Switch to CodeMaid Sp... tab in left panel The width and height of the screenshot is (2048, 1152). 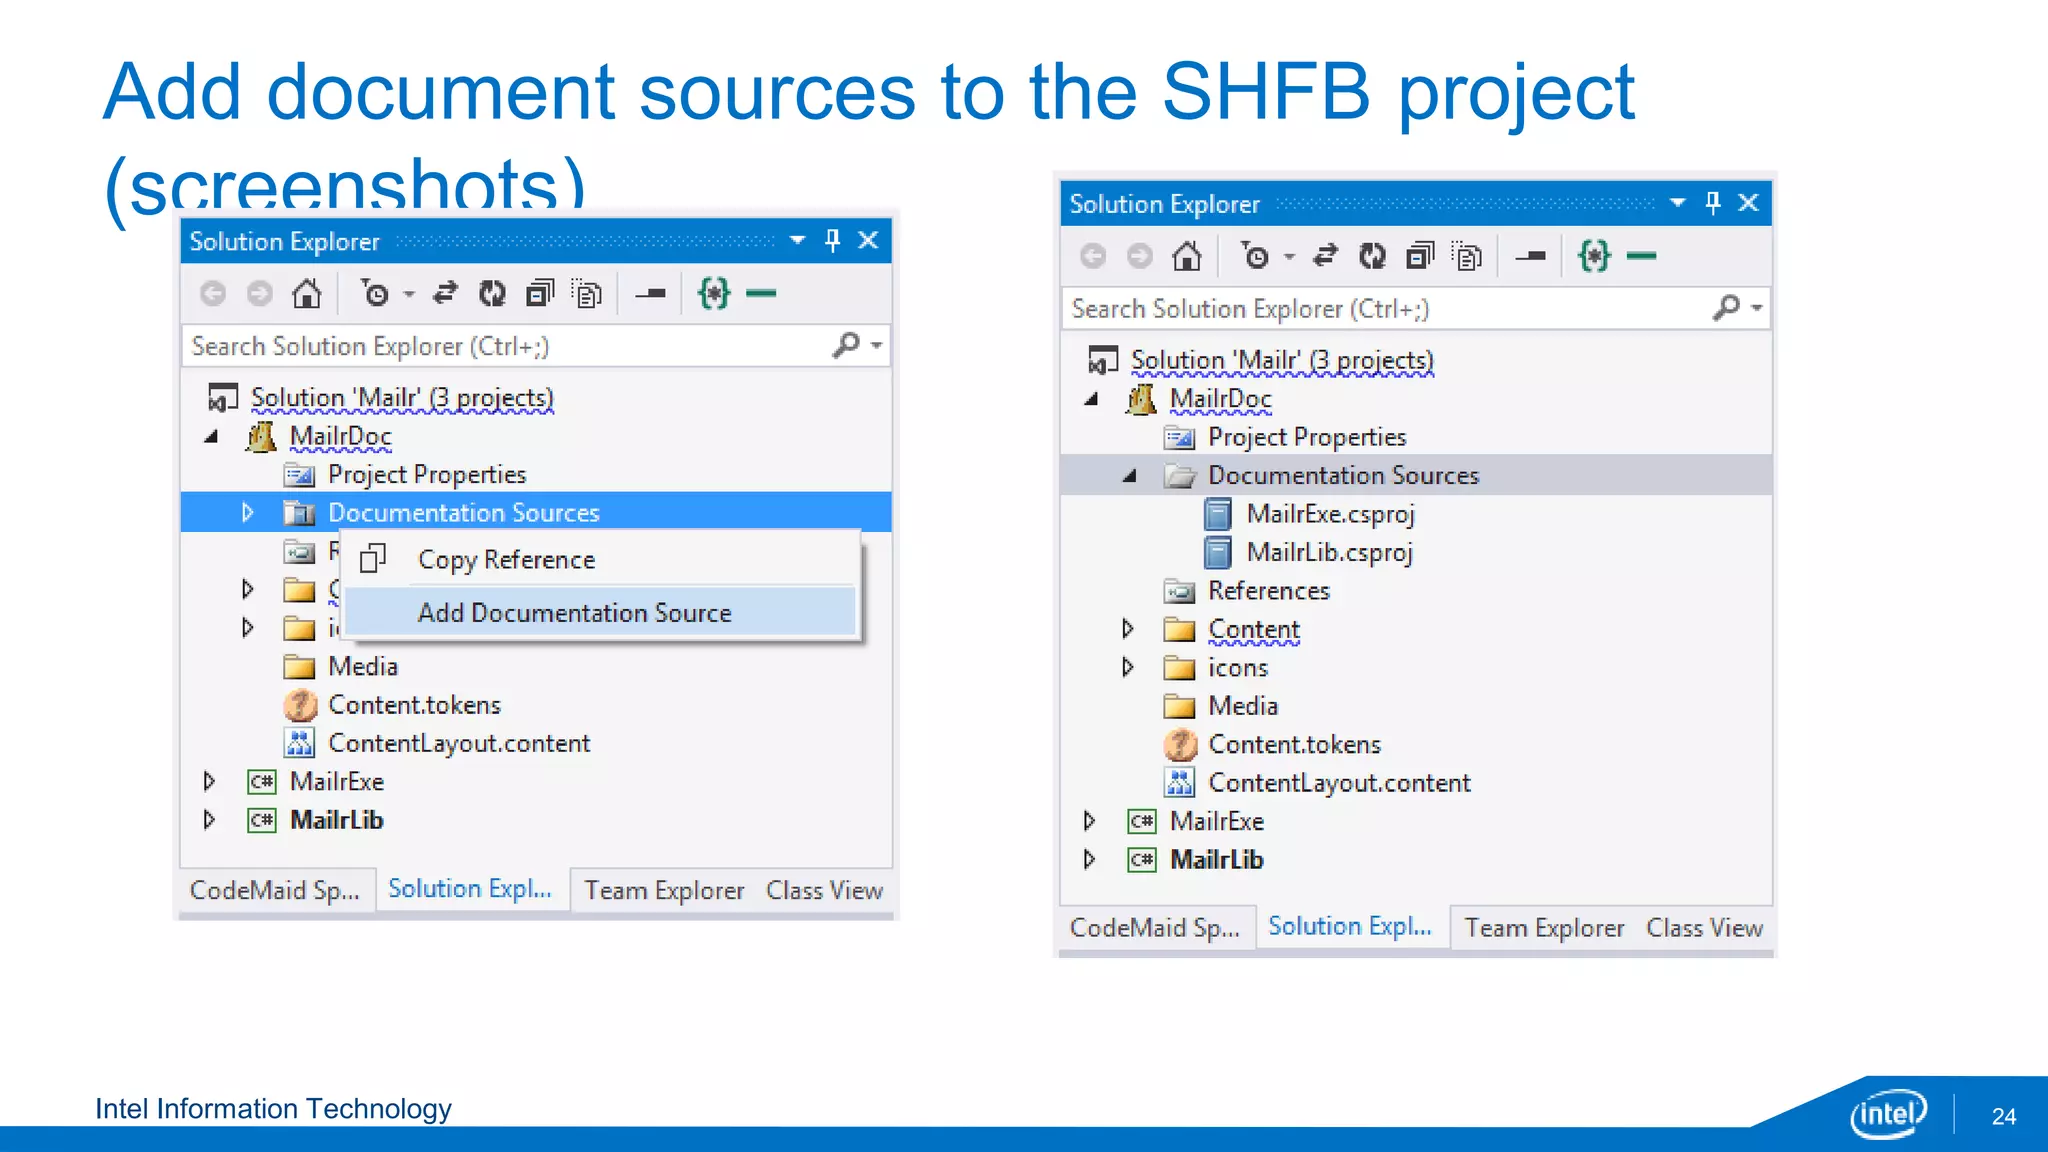tap(275, 889)
